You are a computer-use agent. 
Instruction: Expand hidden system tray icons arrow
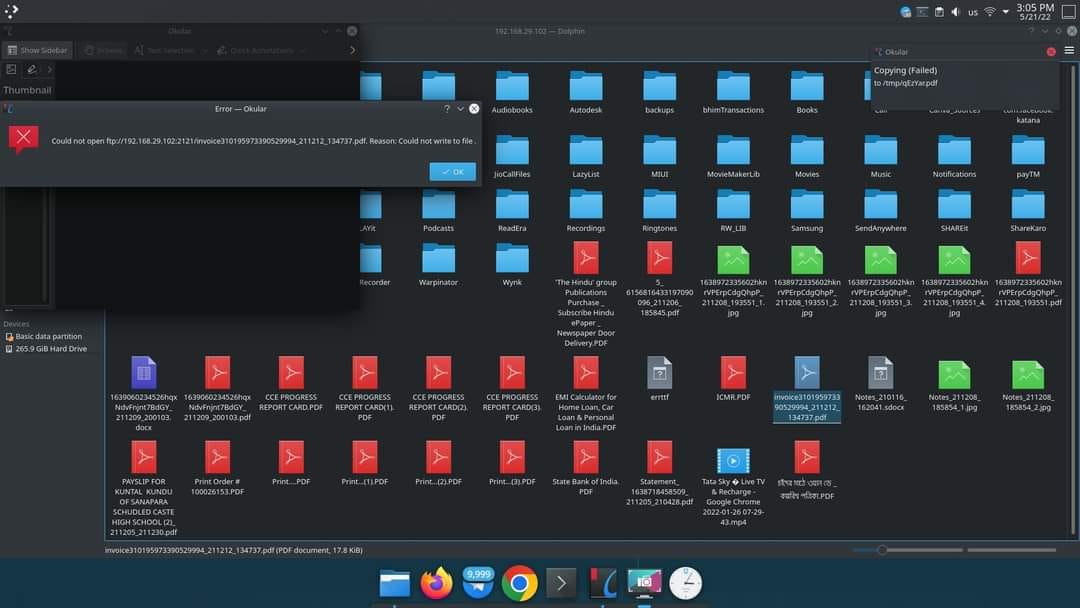coord(1006,12)
